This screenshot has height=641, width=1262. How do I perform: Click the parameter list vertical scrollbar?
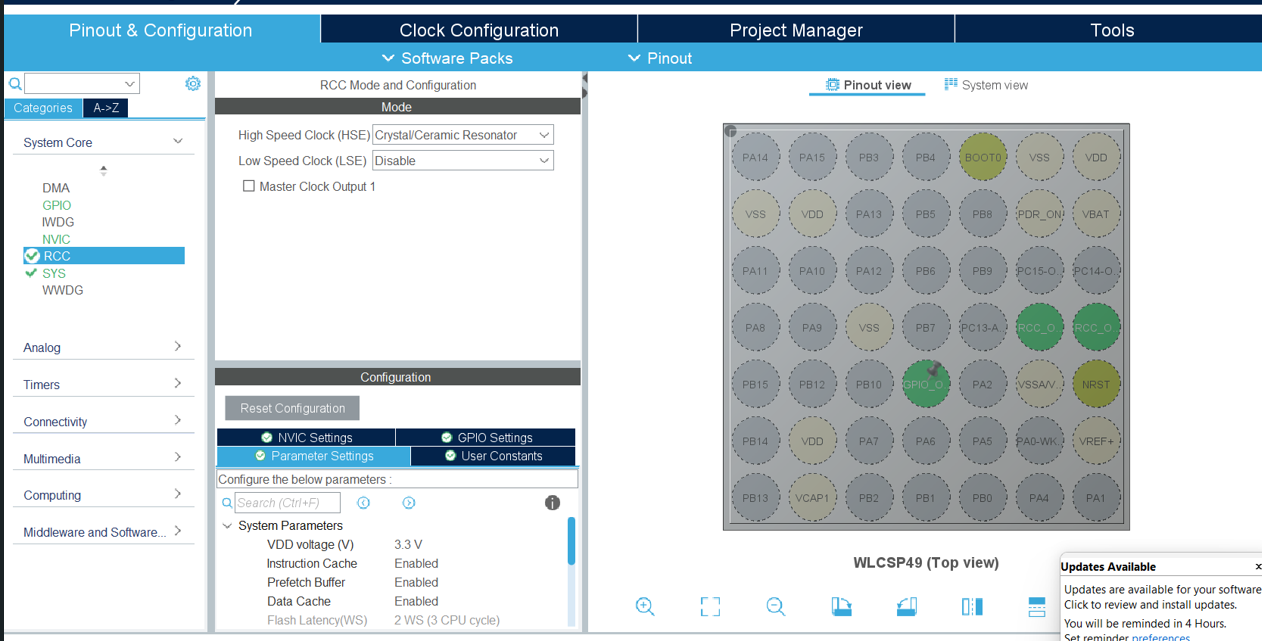tap(571, 541)
